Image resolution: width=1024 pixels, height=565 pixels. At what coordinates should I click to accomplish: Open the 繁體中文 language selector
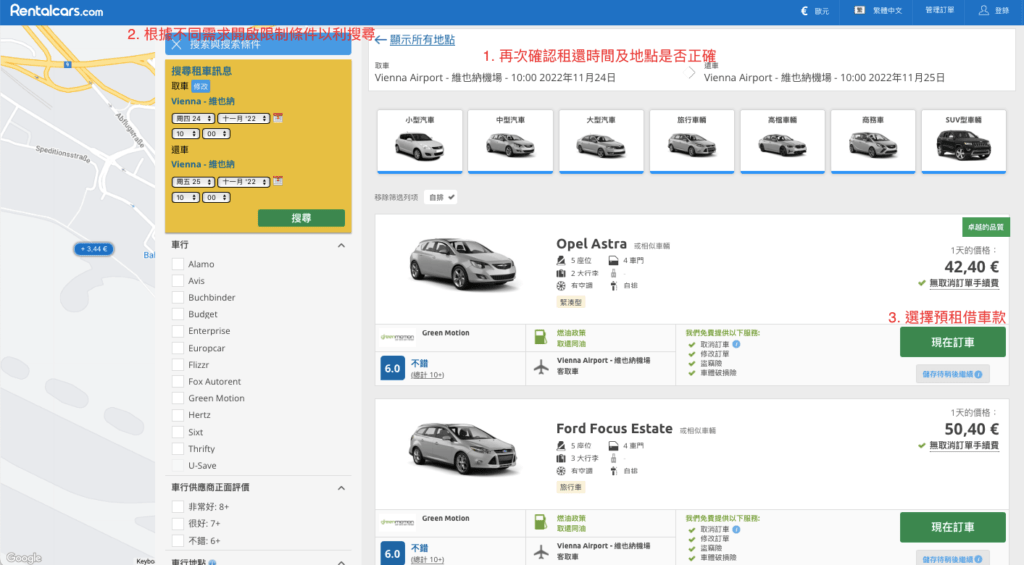click(x=878, y=10)
